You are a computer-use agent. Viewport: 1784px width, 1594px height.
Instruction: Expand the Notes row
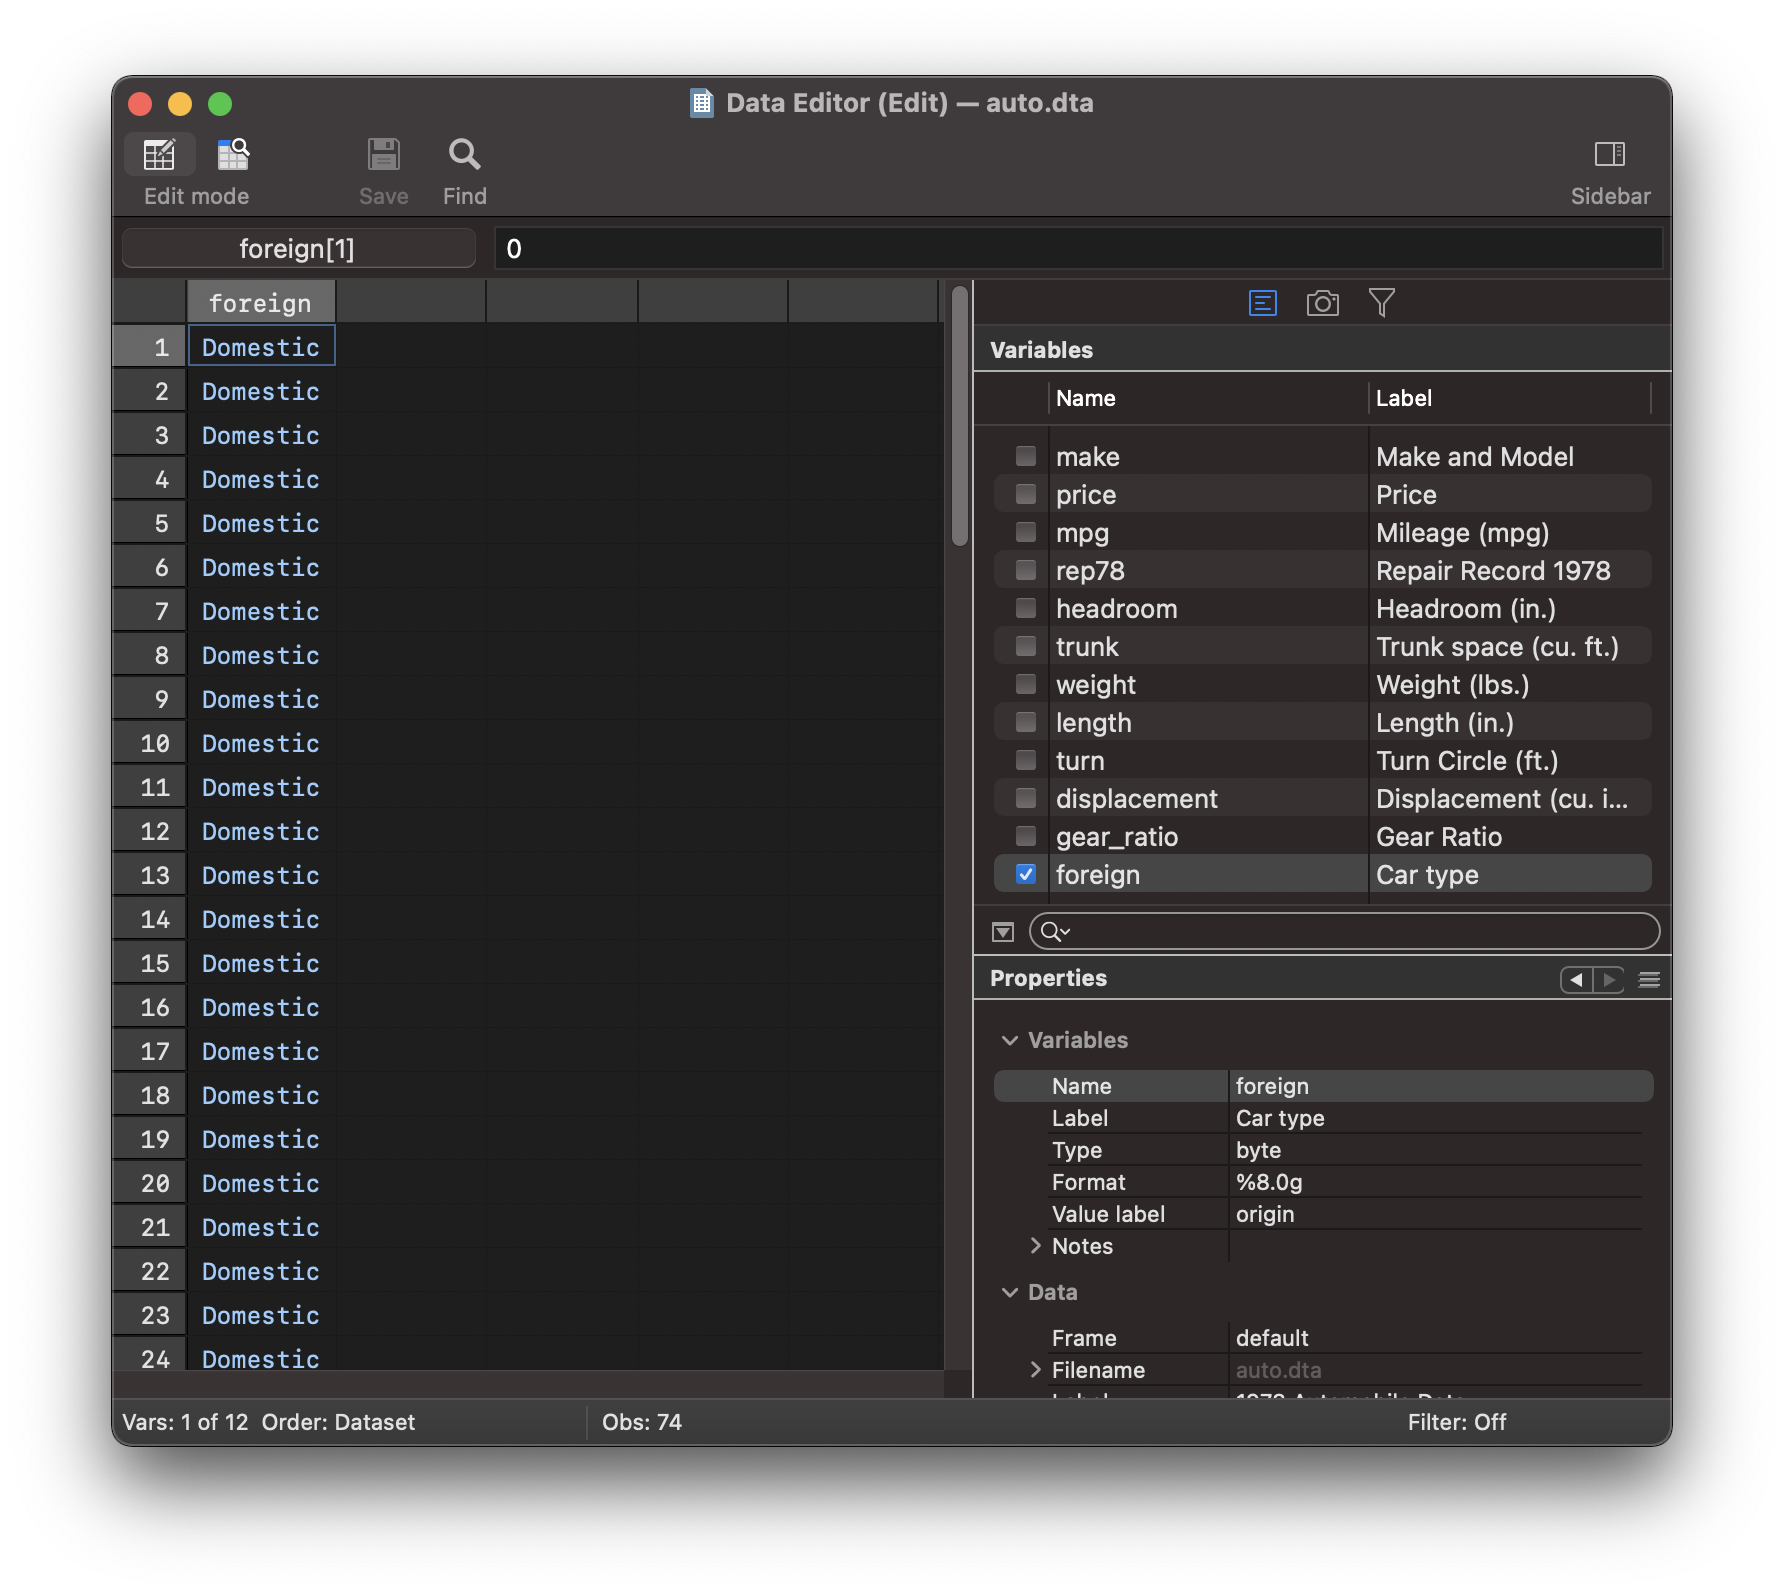coord(1036,1246)
